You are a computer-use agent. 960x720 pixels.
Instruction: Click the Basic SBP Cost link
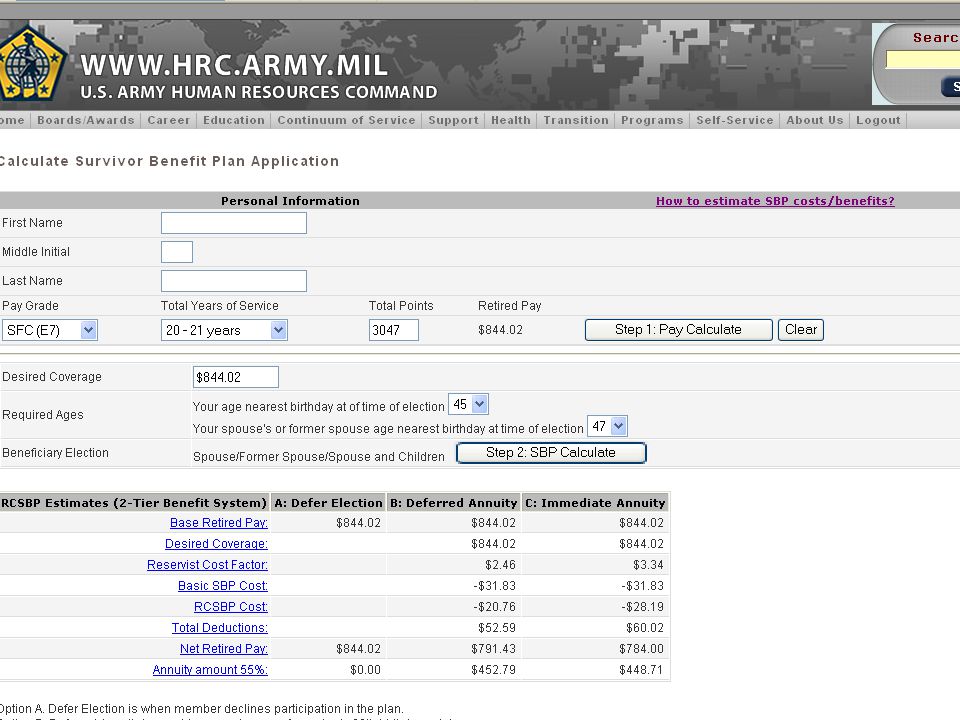point(223,585)
